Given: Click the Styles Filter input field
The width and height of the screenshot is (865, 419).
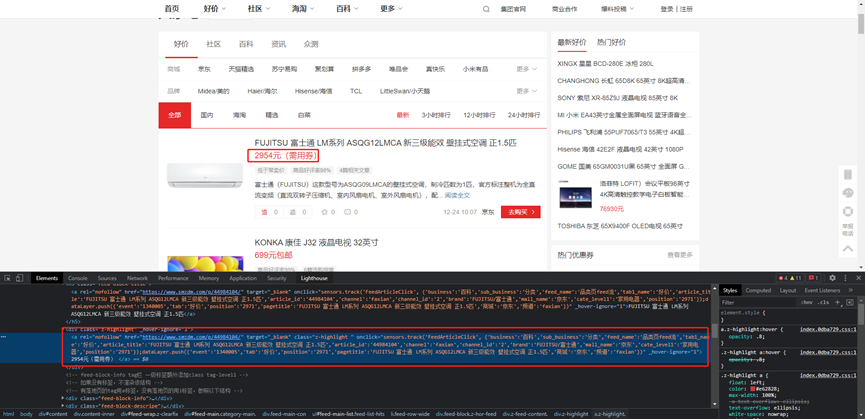Looking at the screenshot, I should pos(760,302).
